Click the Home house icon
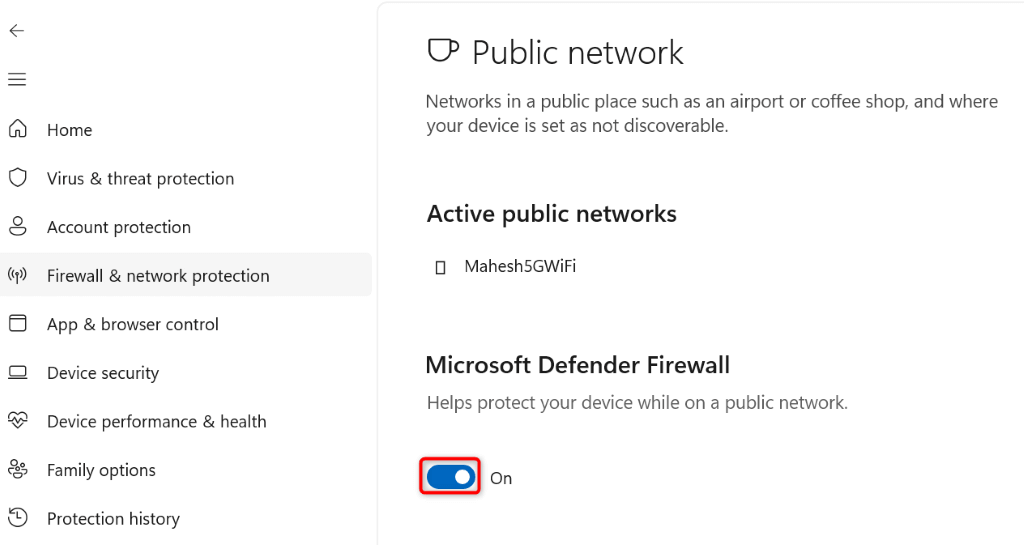Image resolution: width=1024 pixels, height=545 pixels. 17,129
